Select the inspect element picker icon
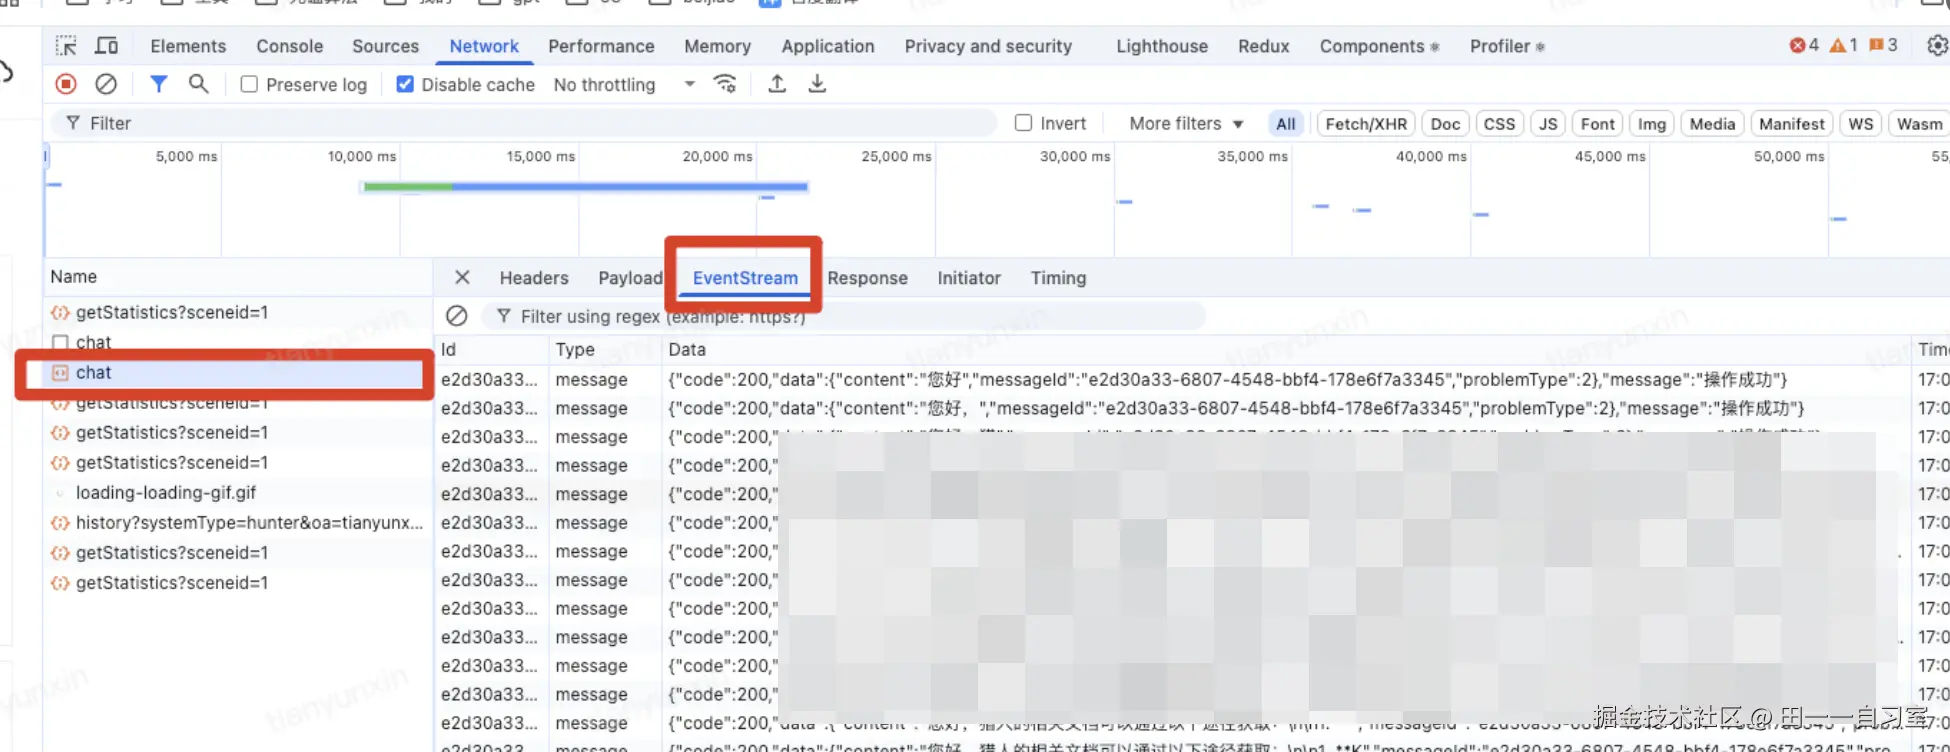 pyautogui.click(x=66, y=46)
